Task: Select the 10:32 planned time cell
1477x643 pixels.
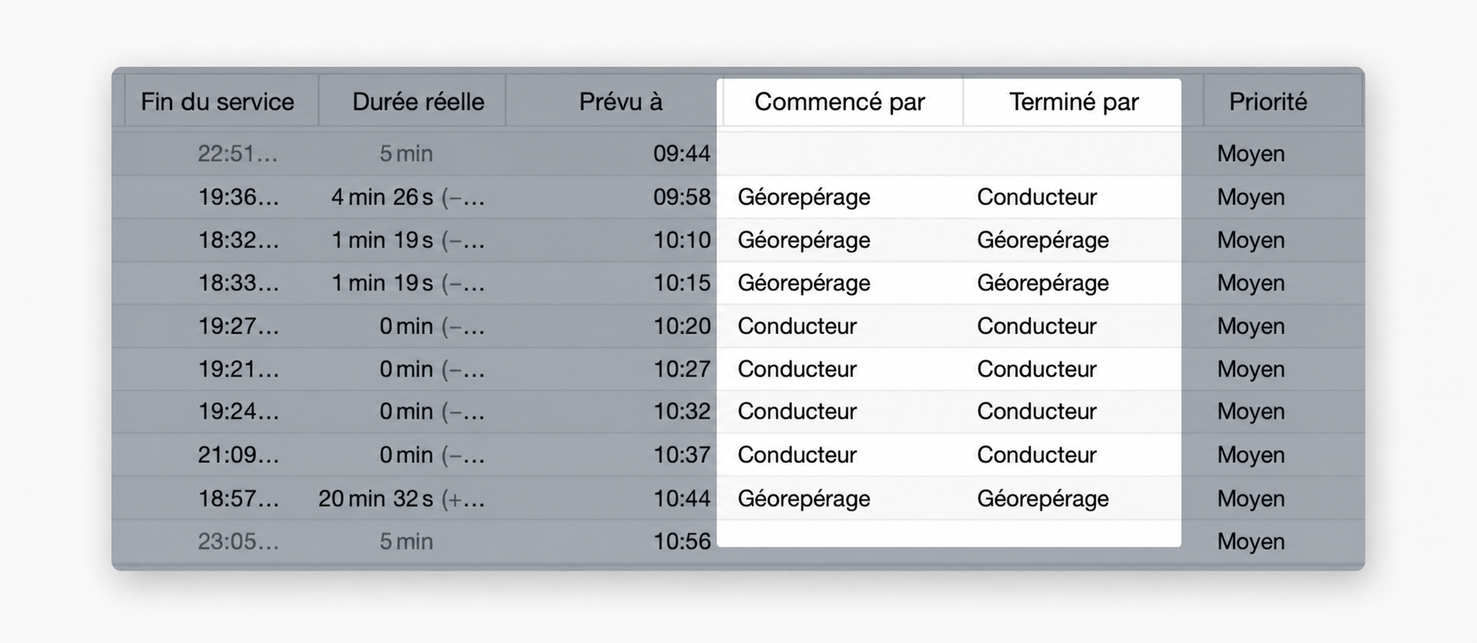Action: (682, 412)
